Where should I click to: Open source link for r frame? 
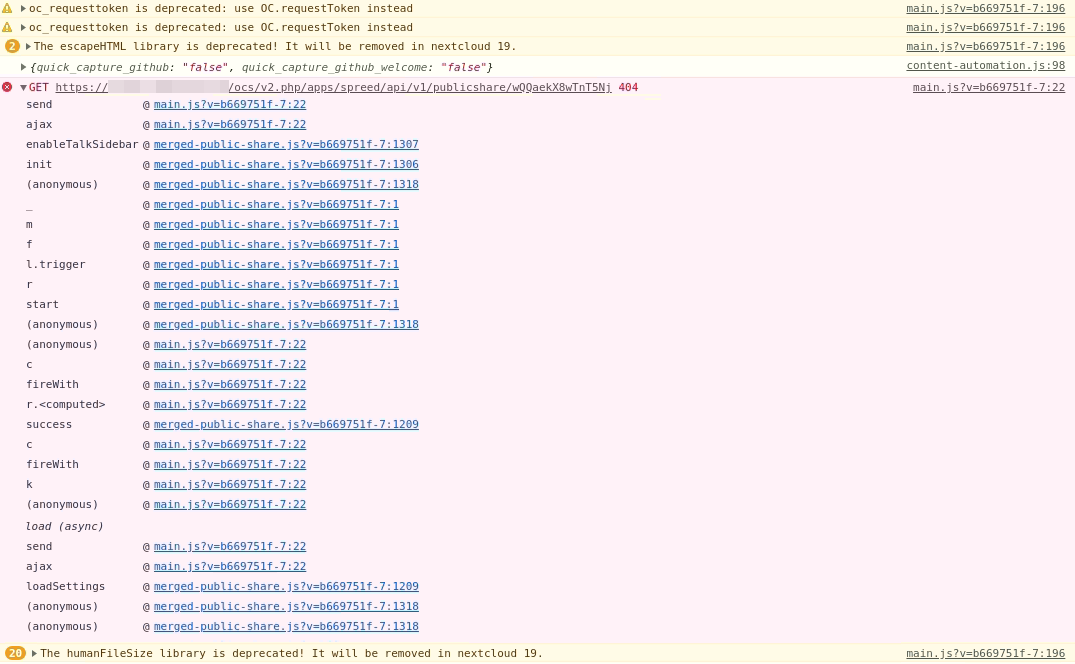(x=276, y=284)
